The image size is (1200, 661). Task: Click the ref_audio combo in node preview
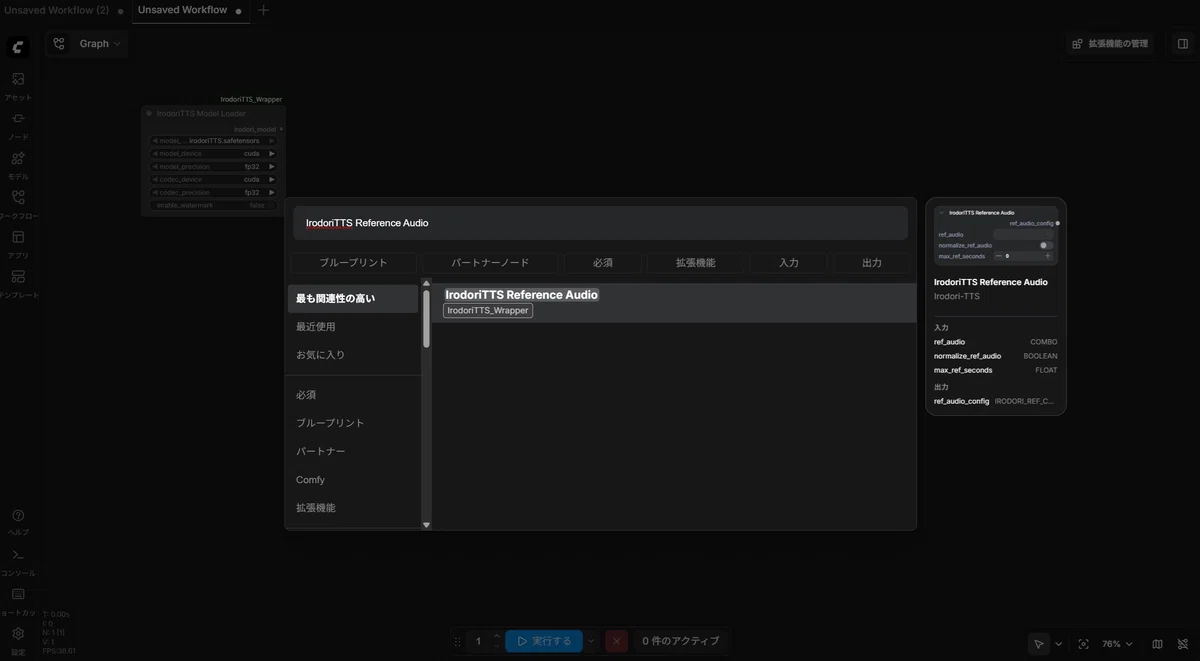1025,234
